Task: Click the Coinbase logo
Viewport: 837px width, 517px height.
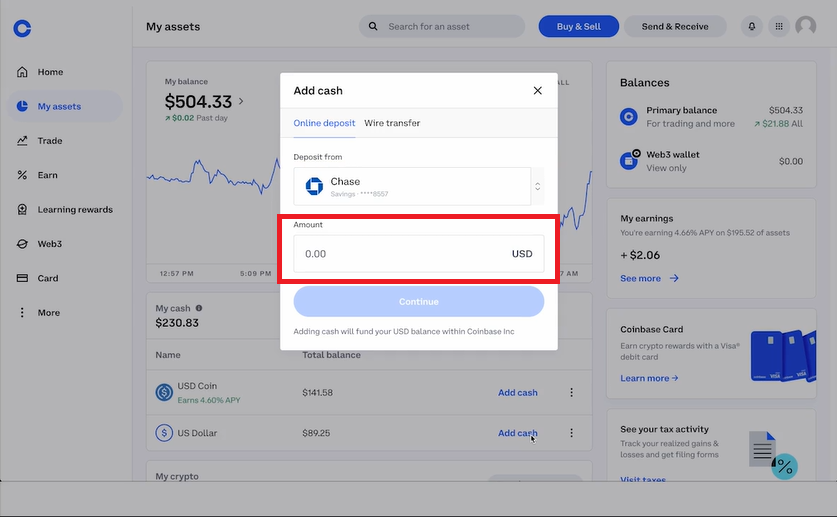Action: (x=22, y=28)
